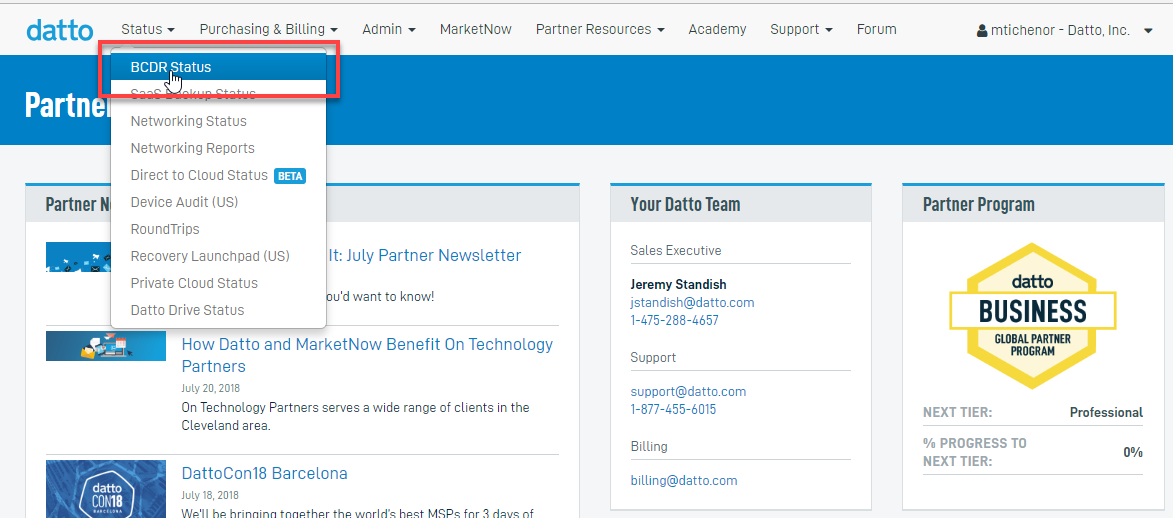1173x518 pixels.
Task: Open July Partner Newsletter article
Action: 425,255
